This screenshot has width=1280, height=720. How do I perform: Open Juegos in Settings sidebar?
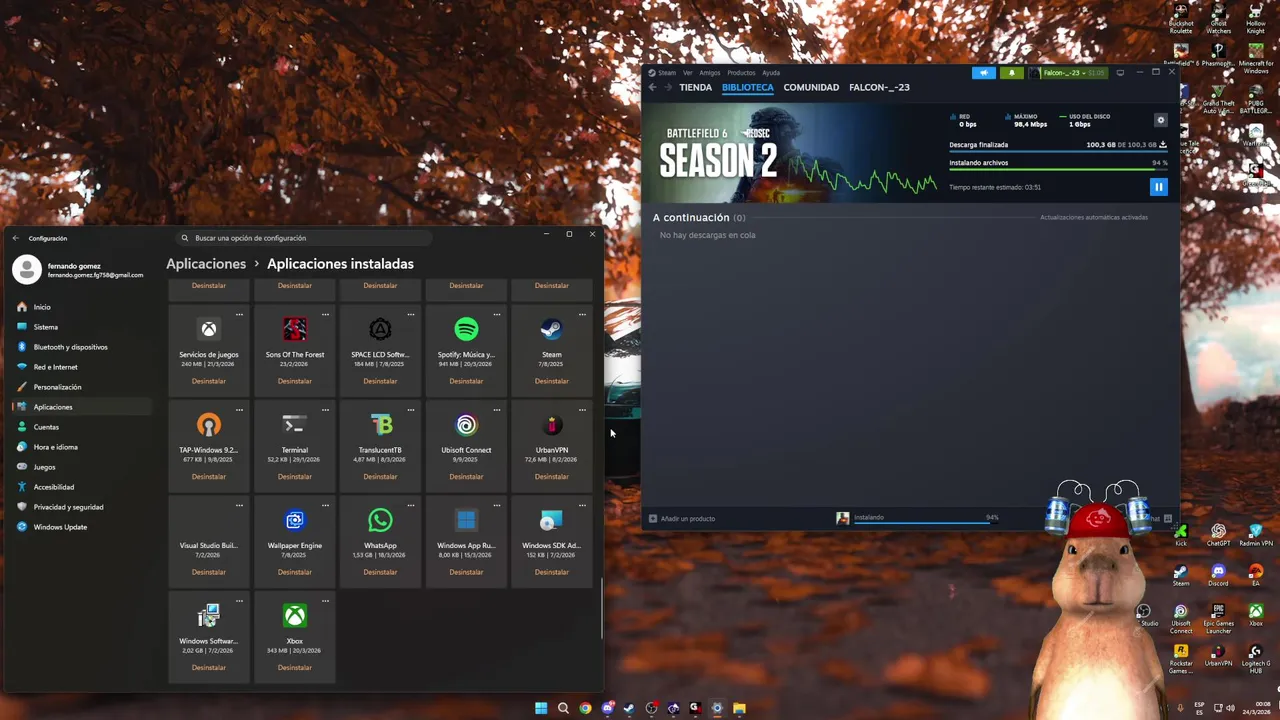tap(83, 467)
